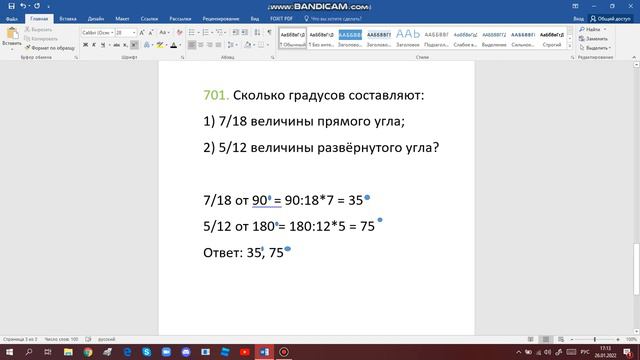Show paragraph marks with pilcrow icon

pos(269,32)
